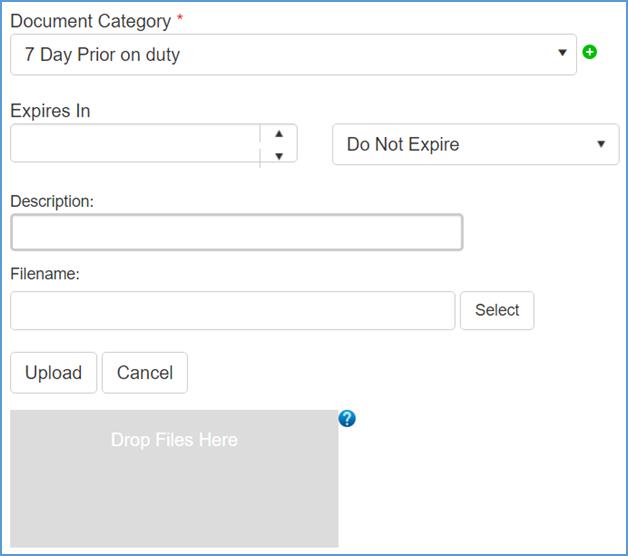Expand the Do Not Expire dropdown arrow
This screenshot has width=628, height=556.
coord(601,144)
